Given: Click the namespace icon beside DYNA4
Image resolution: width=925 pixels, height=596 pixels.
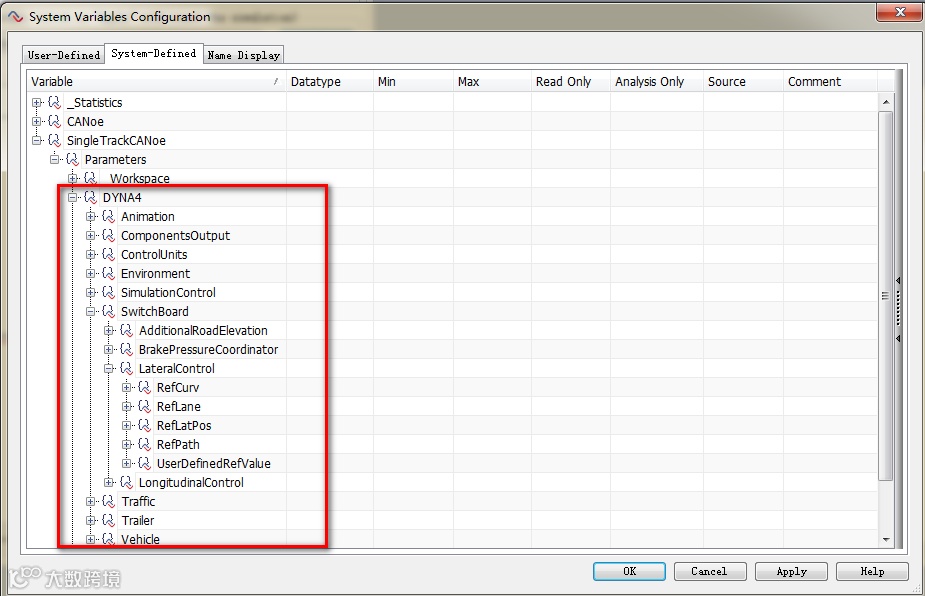Looking at the screenshot, I should (90, 198).
